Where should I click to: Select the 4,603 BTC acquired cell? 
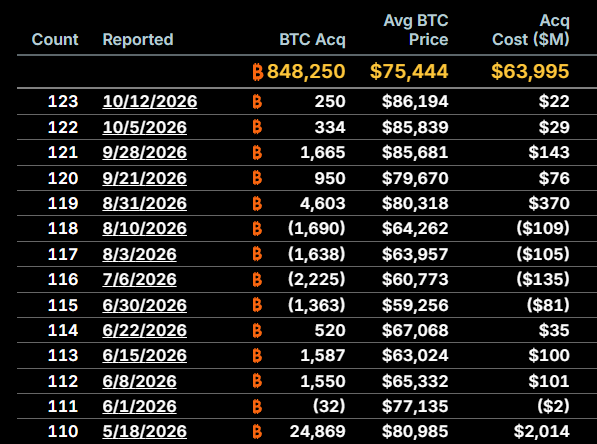323,203
